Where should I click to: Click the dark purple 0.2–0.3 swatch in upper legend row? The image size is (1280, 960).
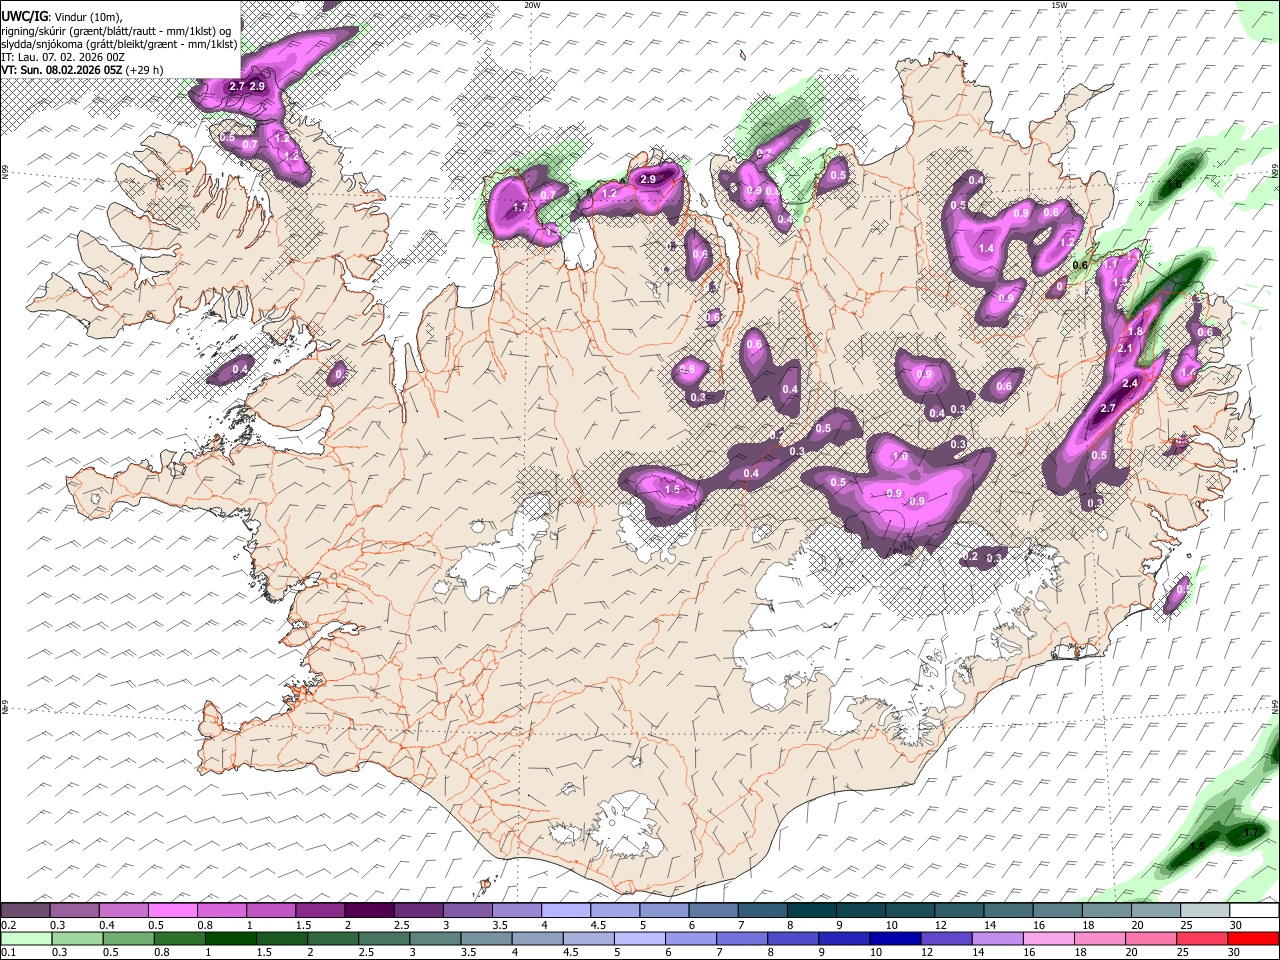25,911
